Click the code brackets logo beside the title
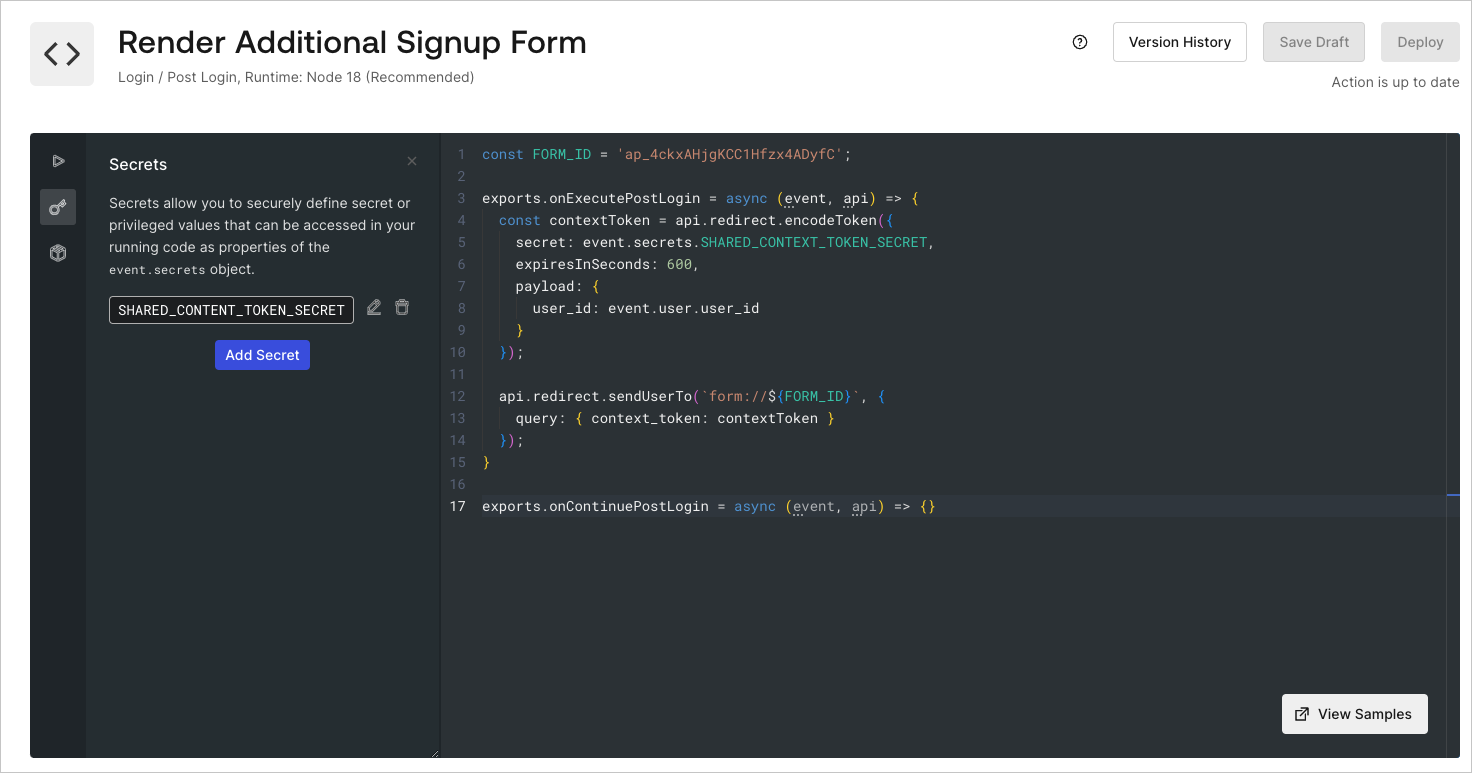1472x773 pixels. [x=61, y=54]
